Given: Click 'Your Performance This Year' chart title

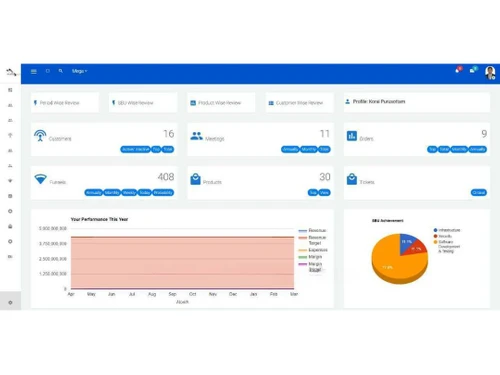Looking at the screenshot, I should coord(99,219).
